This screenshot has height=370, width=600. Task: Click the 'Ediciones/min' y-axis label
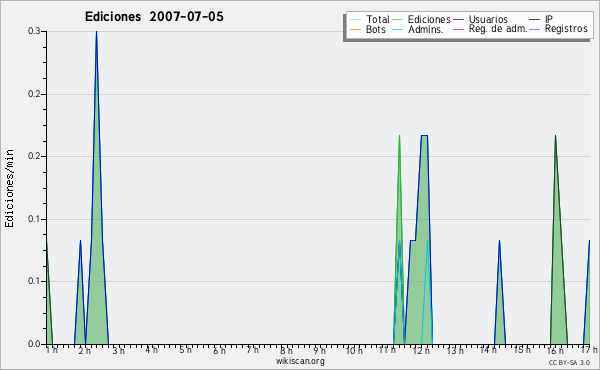9,188
